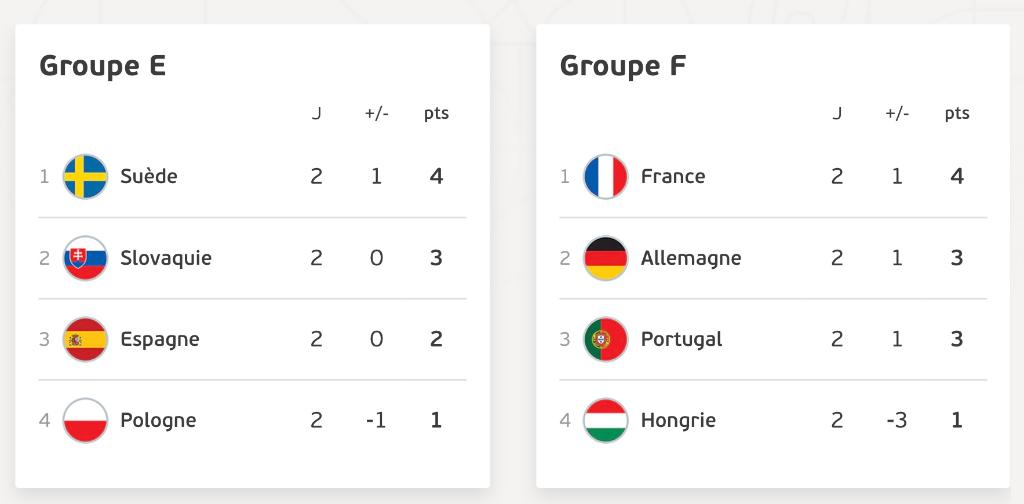
Task: Click the Groupe F heading
Action: (x=623, y=66)
